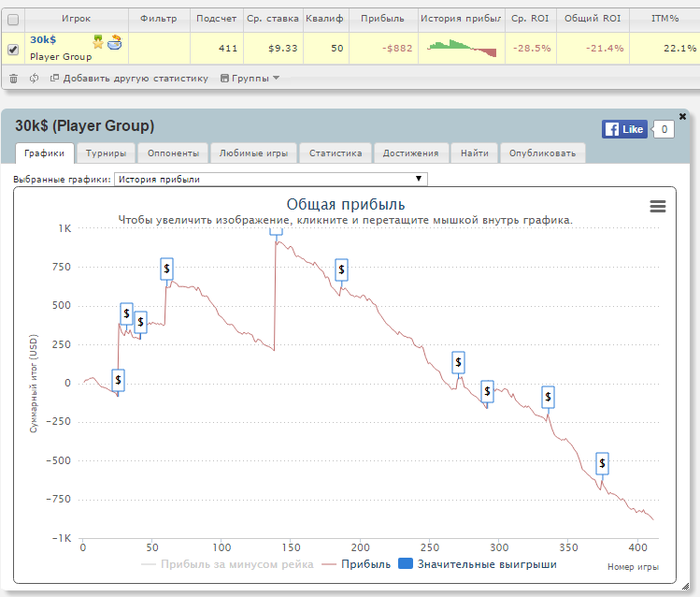Open the Достижения tab
The height and width of the screenshot is (597, 700).
tap(411, 153)
